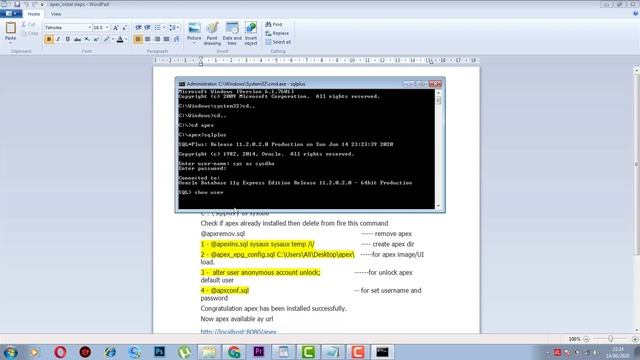Align text right

[157, 39]
